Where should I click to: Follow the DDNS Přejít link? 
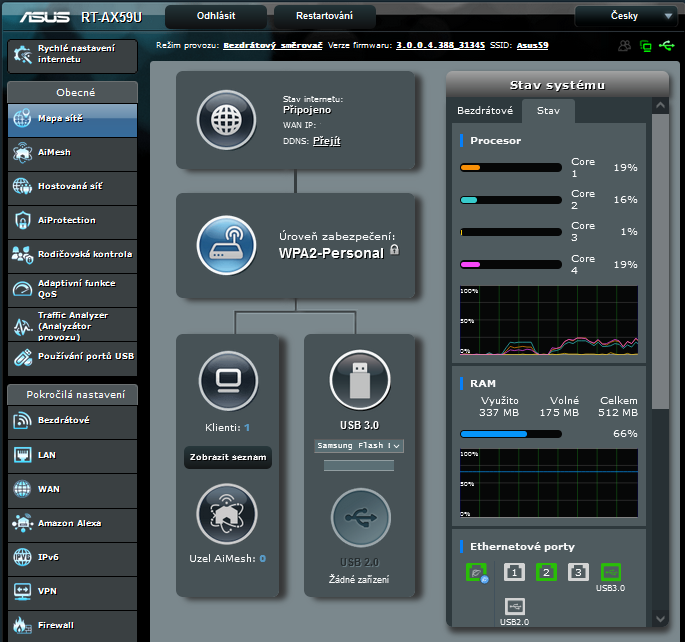click(x=326, y=141)
